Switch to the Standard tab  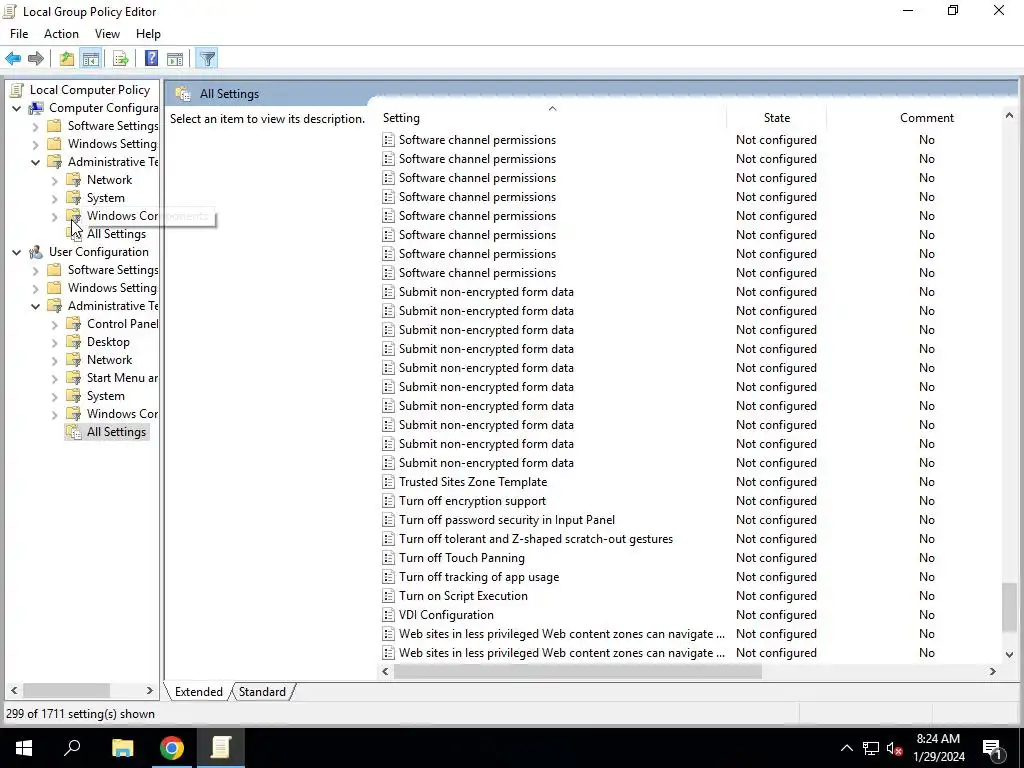pyautogui.click(x=262, y=692)
